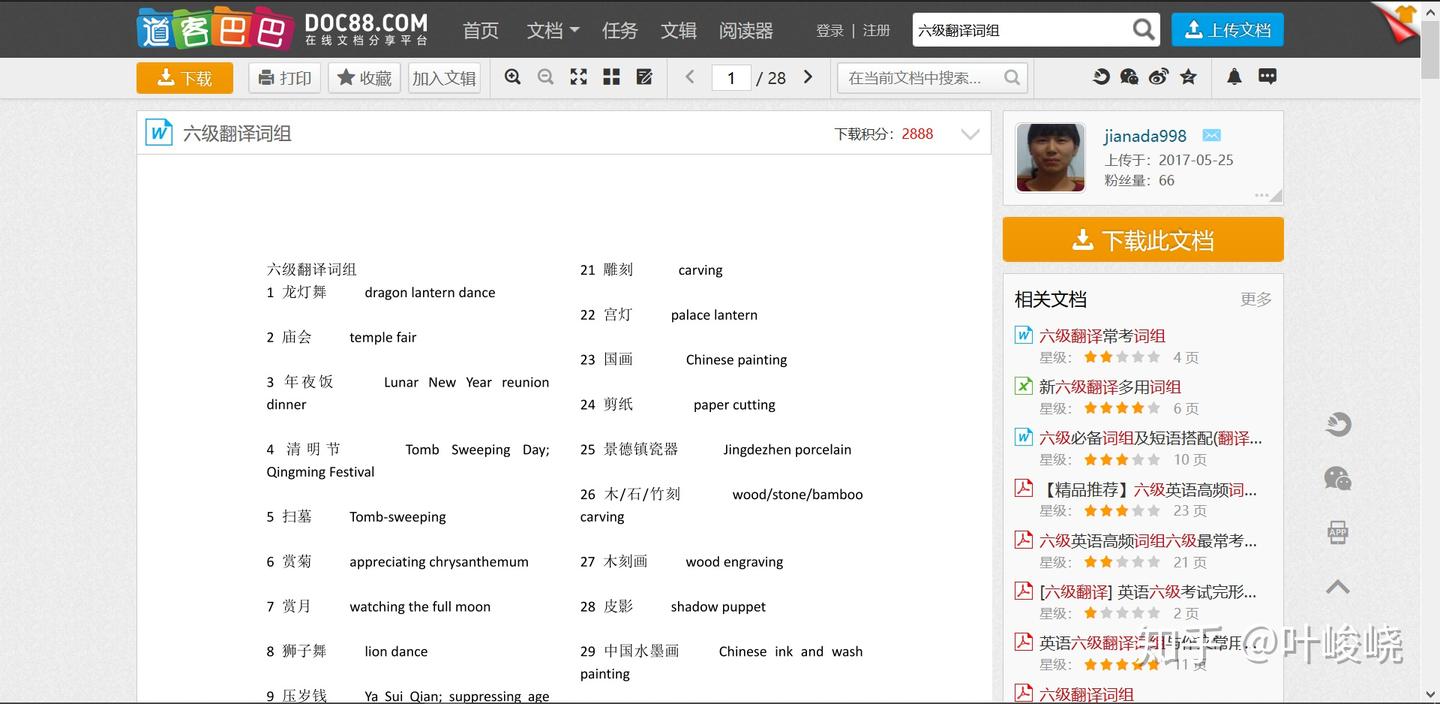The height and width of the screenshot is (704, 1440).
Task: Go to 文辑 in the top navigation
Action: 678,30
